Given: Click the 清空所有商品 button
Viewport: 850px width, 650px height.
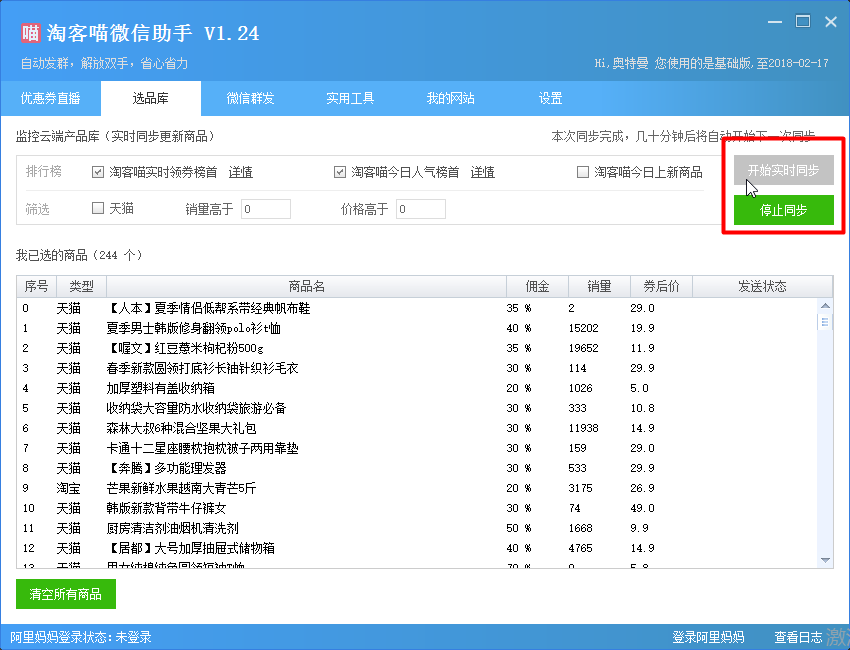Looking at the screenshot, I should (66, 594).
